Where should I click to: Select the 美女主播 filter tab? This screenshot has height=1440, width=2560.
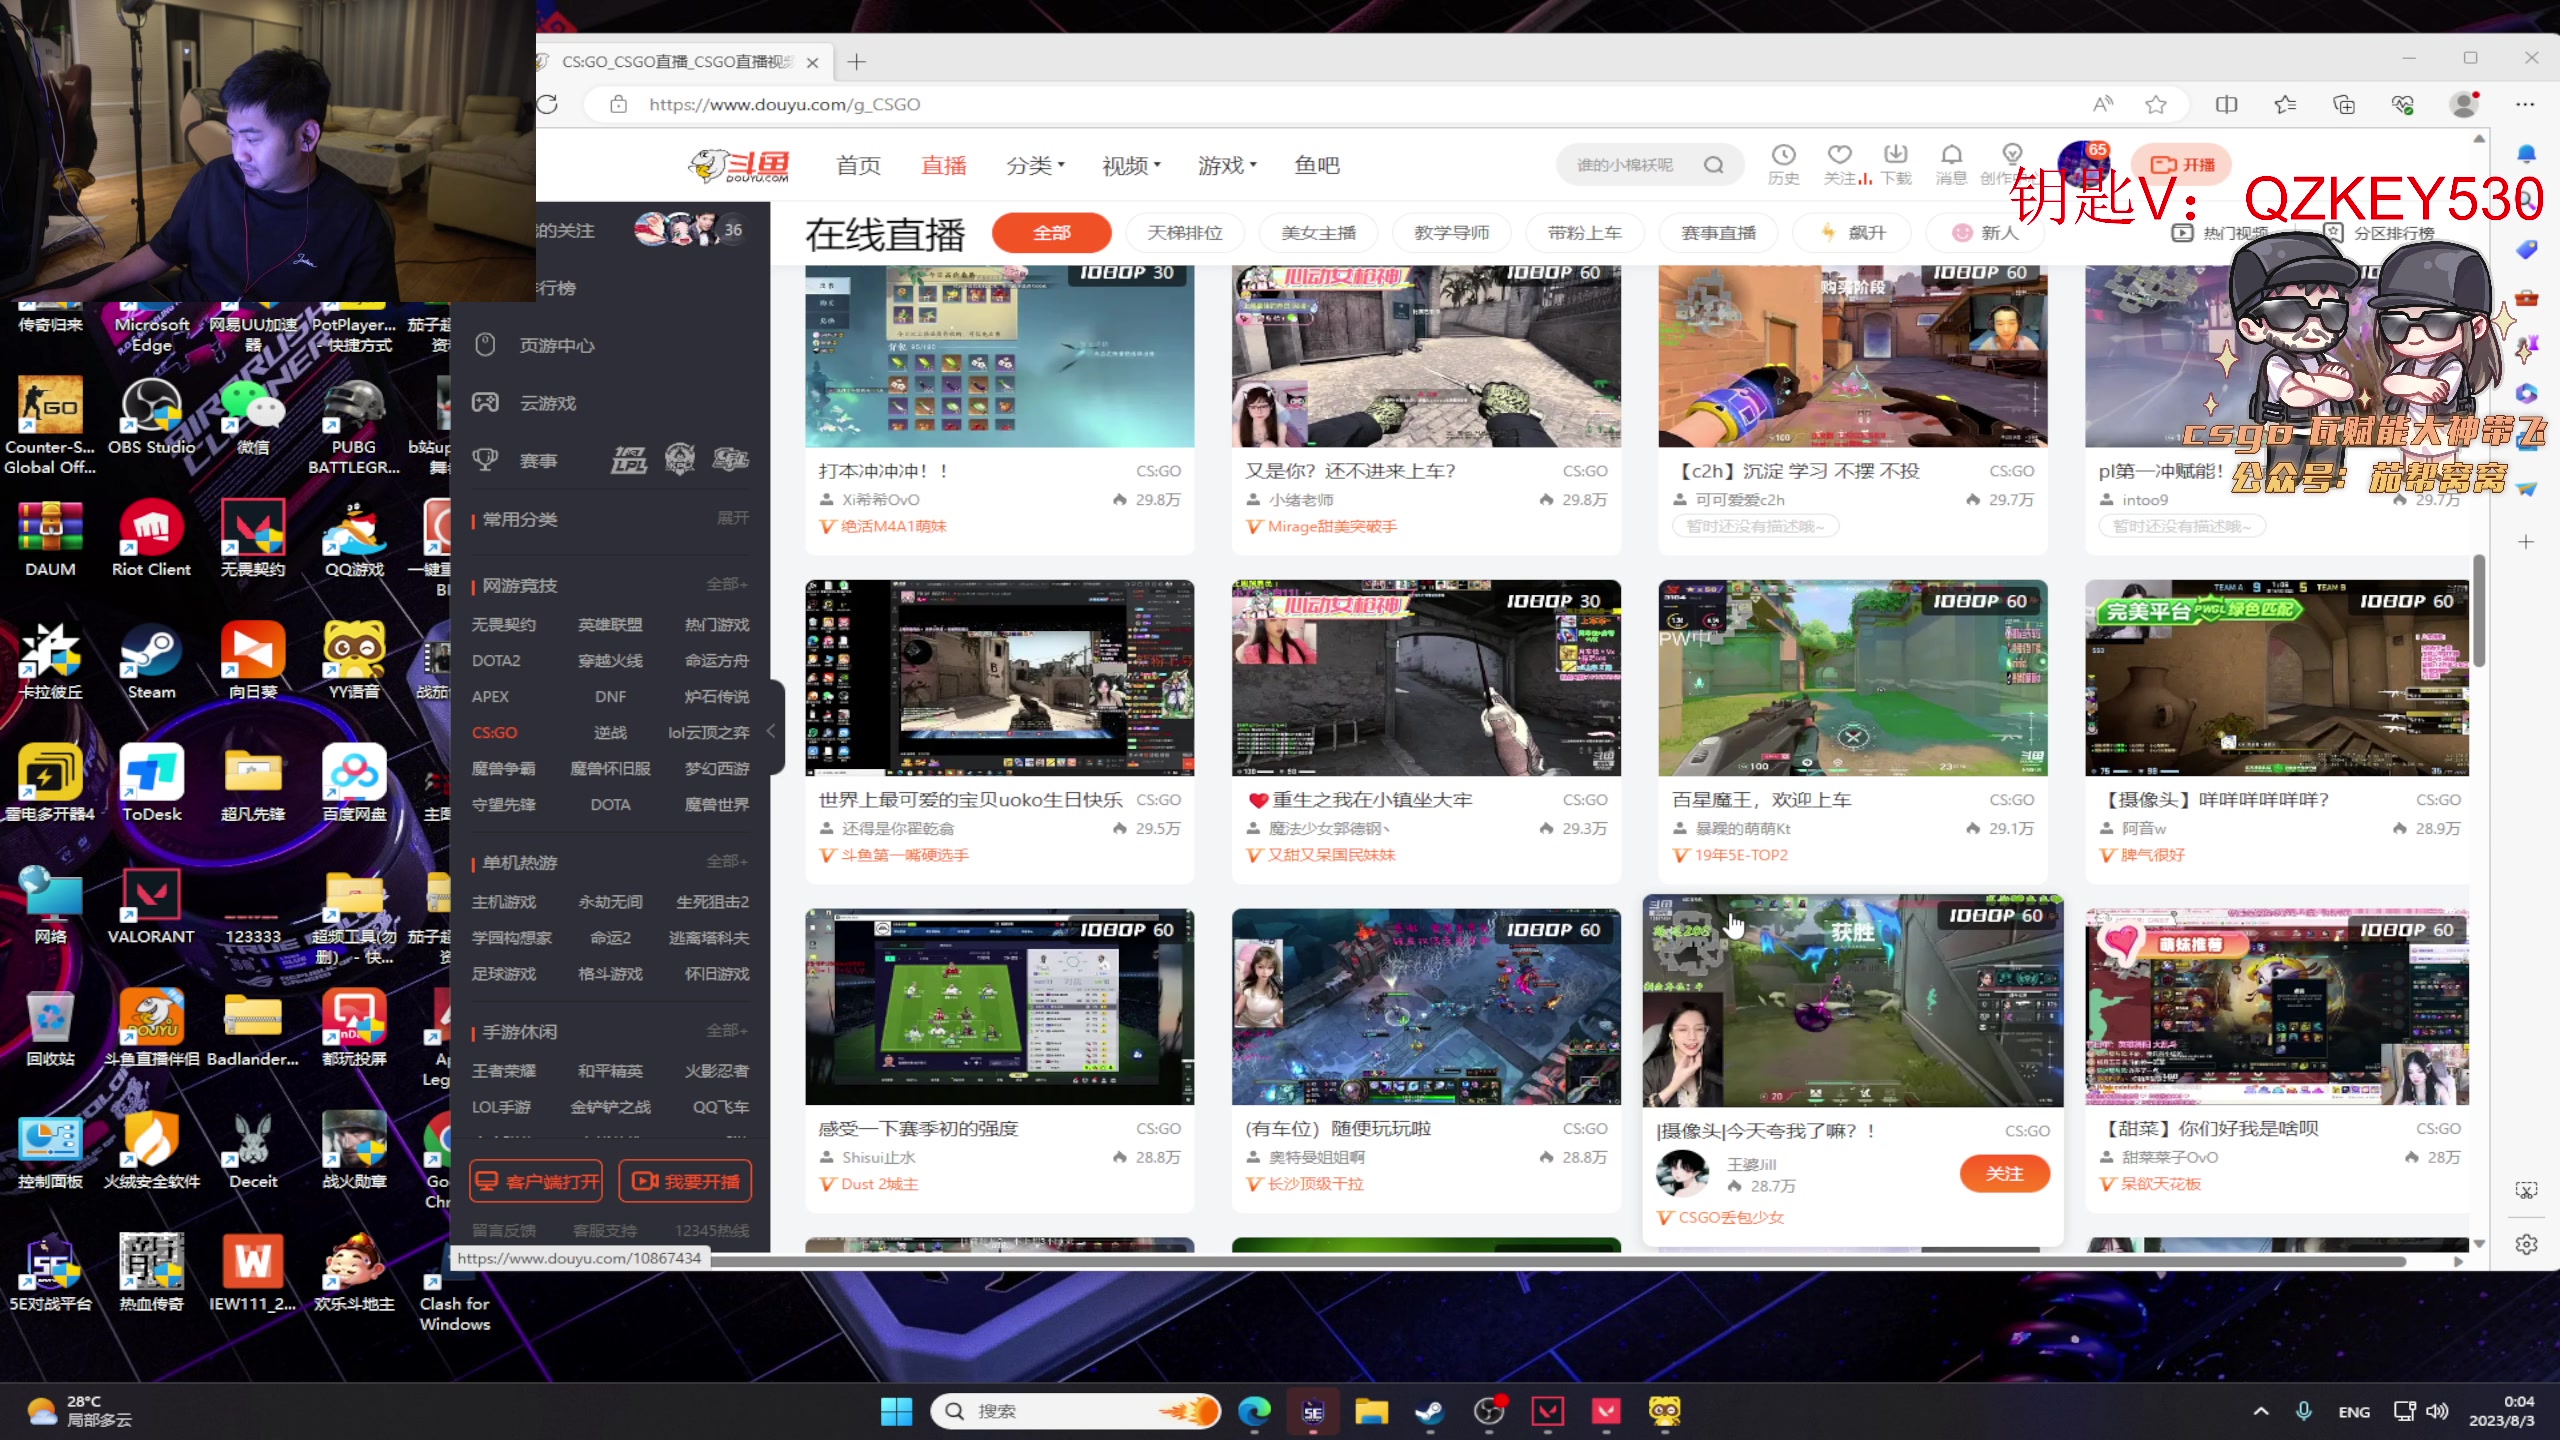[1319, 233]
